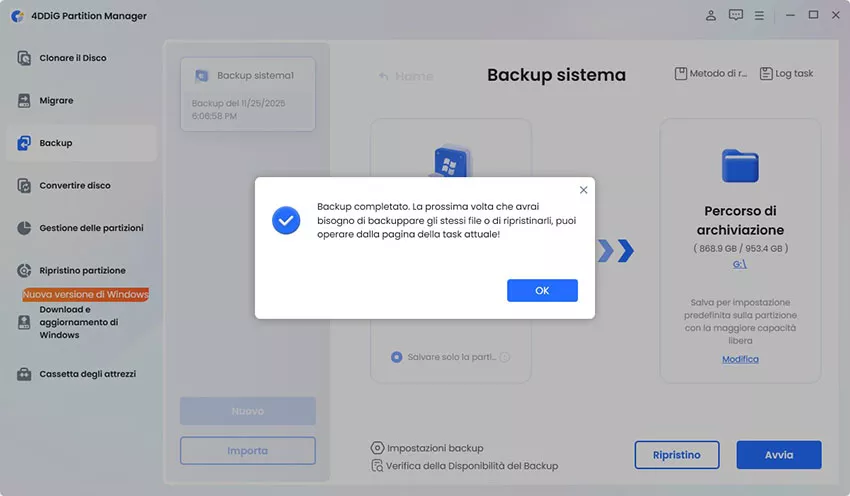Click the Windows system source icon
This screenshot has height=496, width=850.
pos(451,161)
